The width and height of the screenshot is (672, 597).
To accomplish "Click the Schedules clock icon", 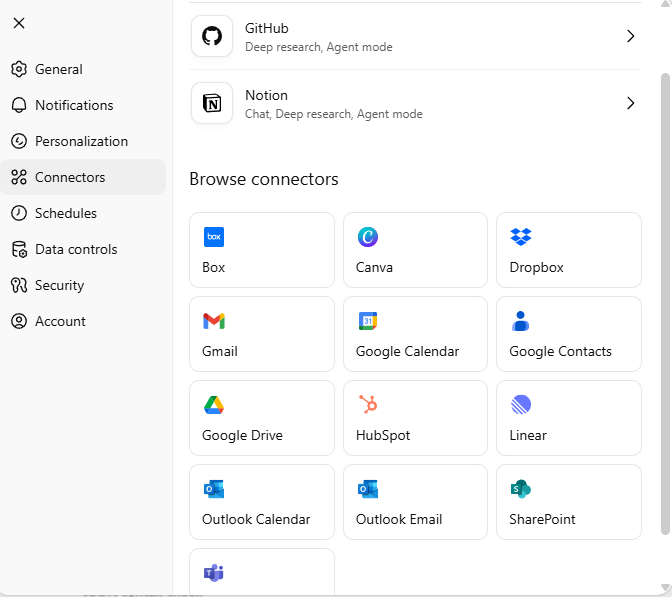I will 19,213.
